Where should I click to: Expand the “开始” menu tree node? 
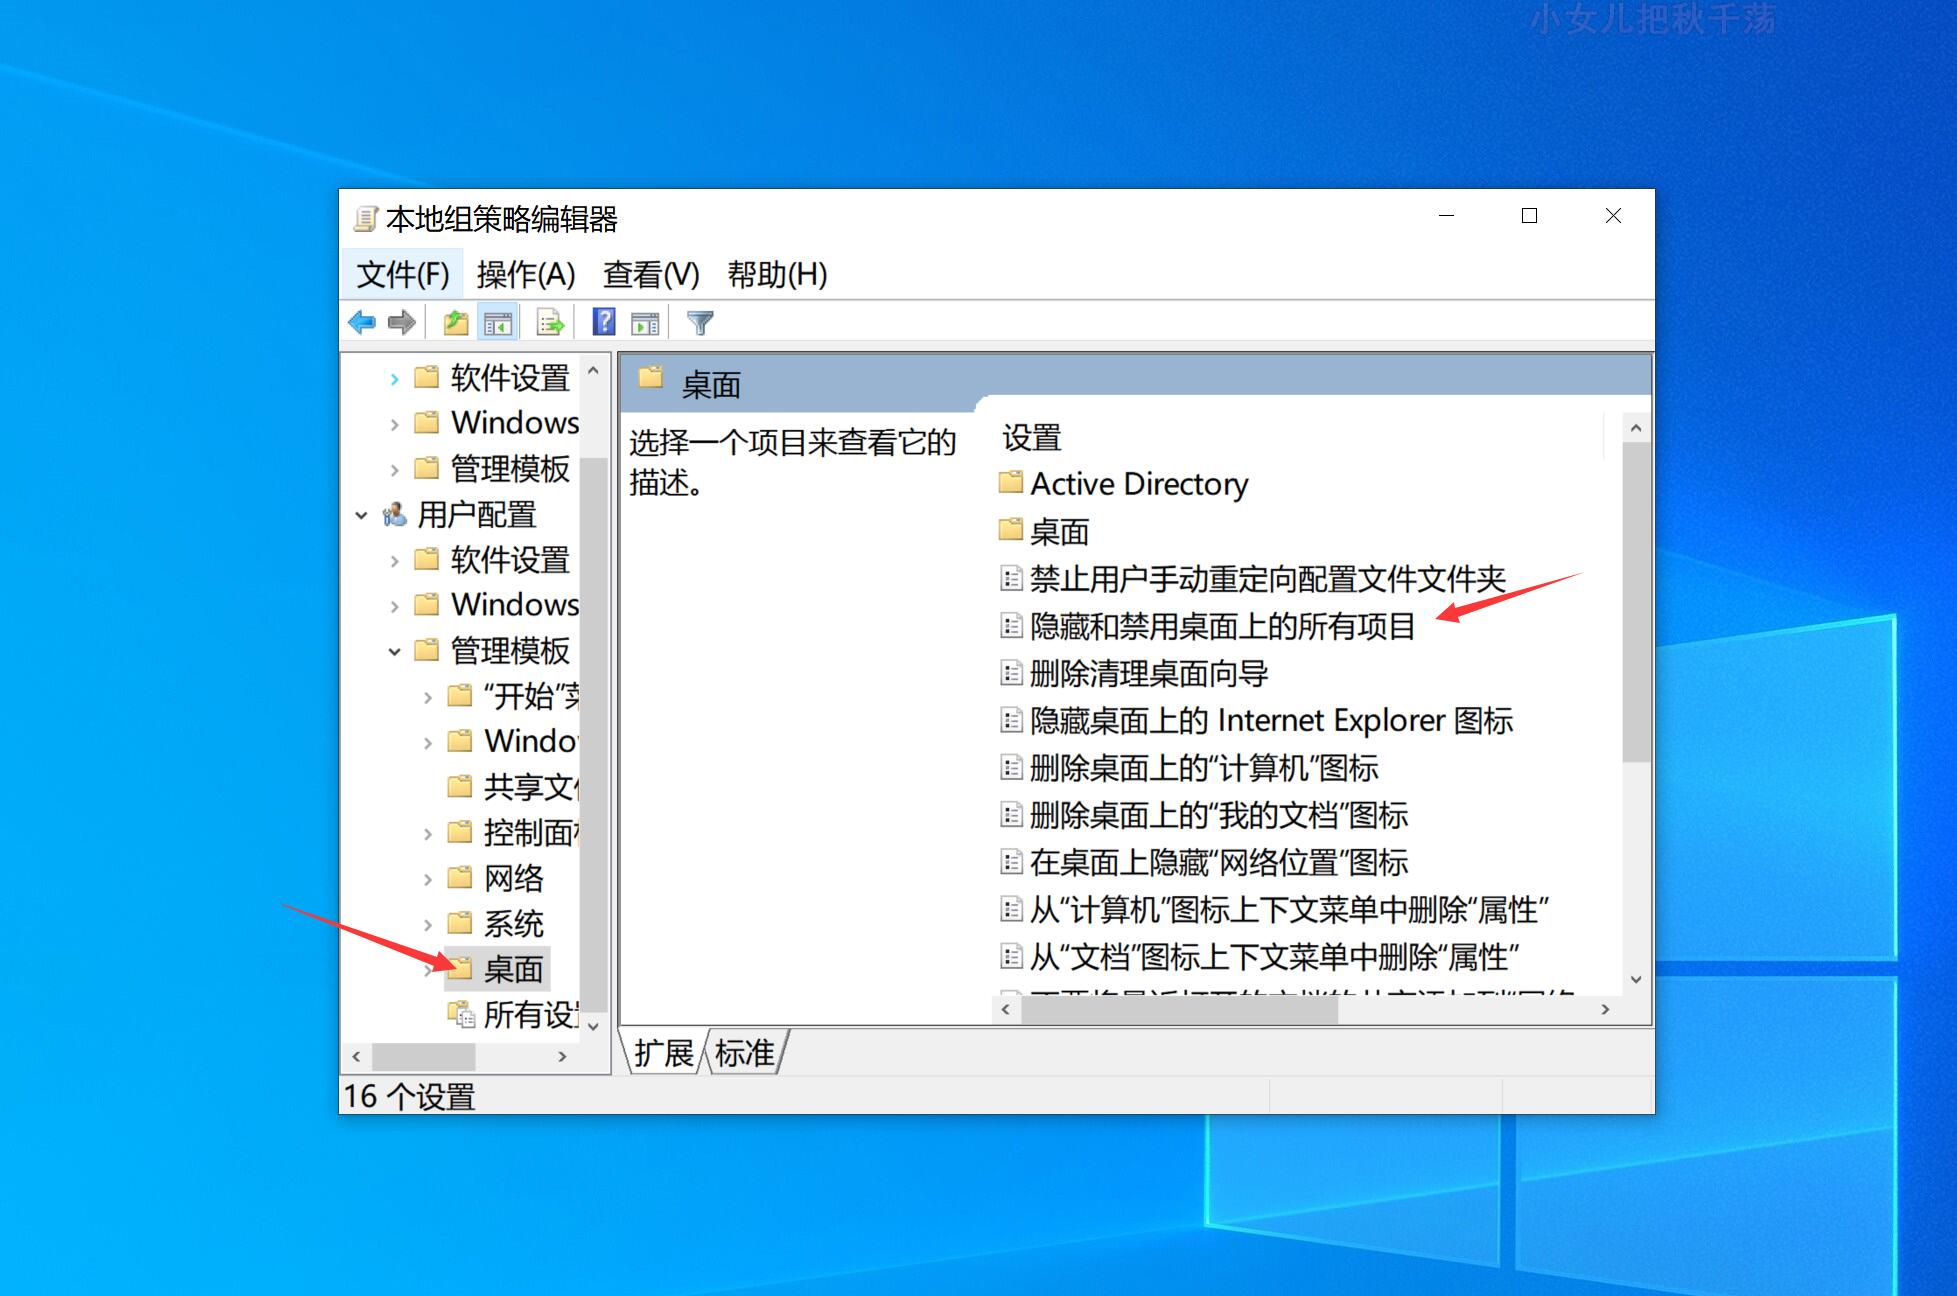428,697
